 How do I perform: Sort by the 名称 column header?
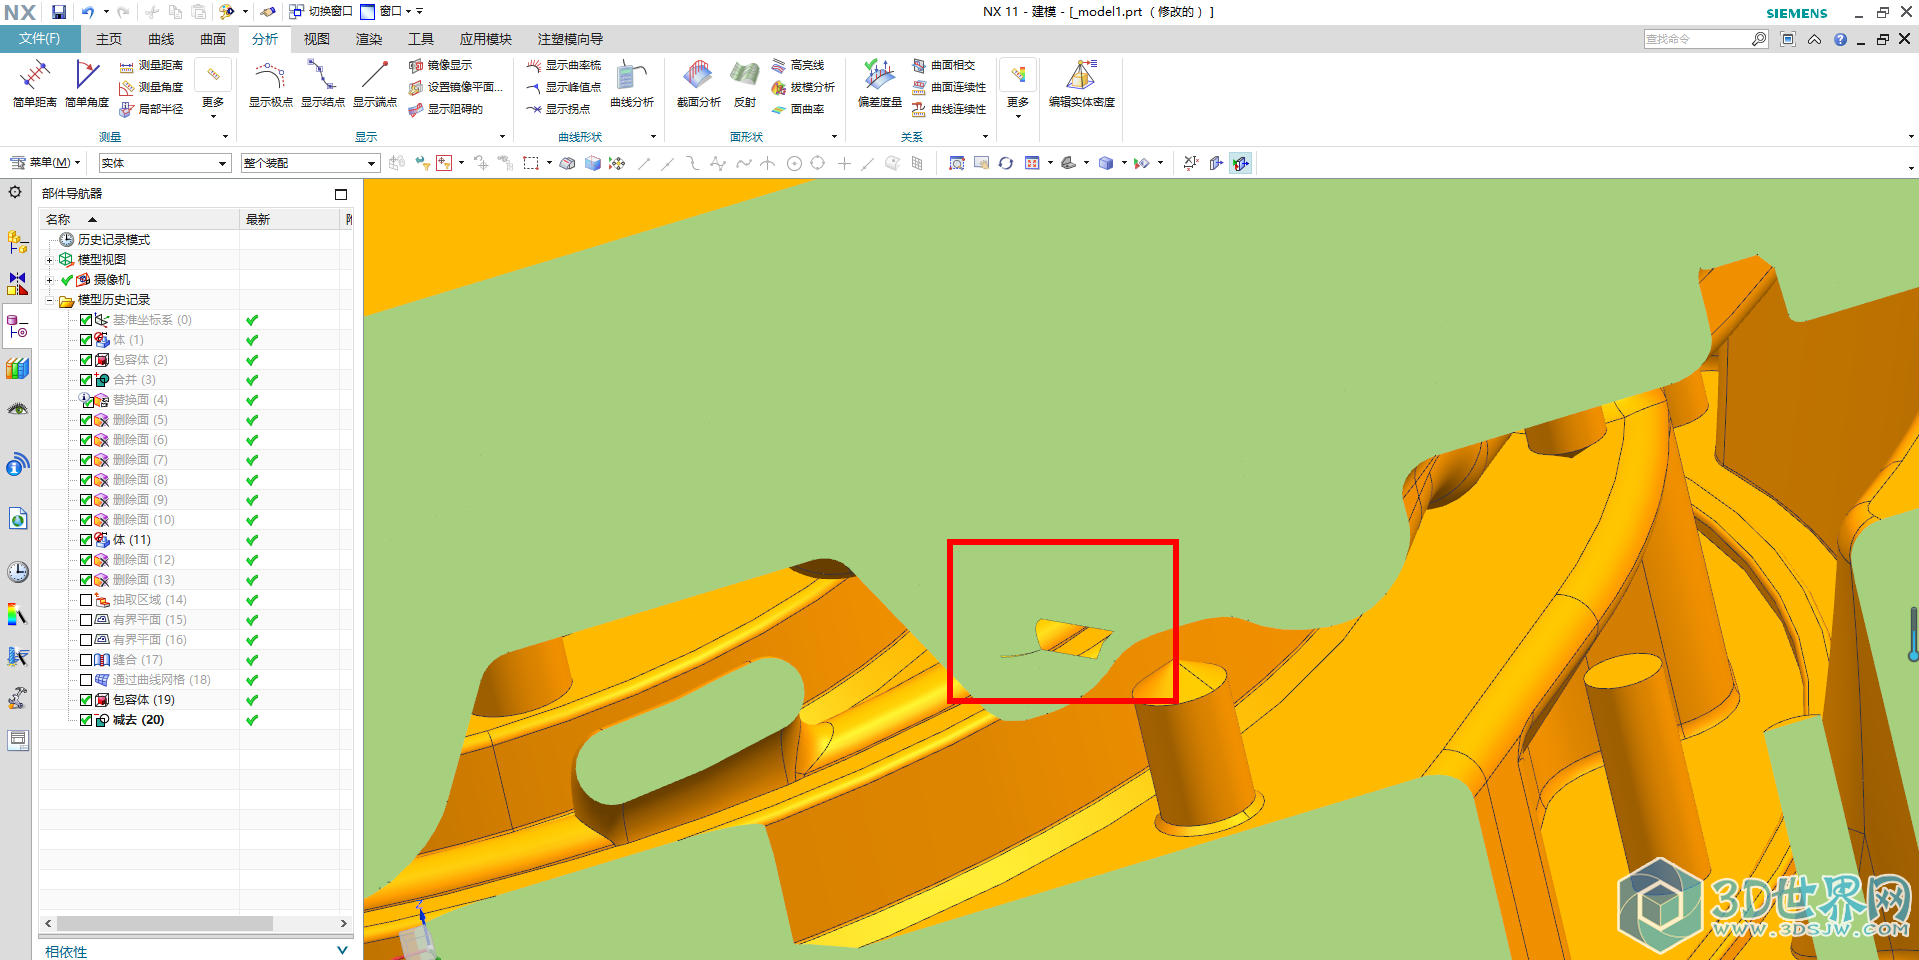click(x=139, y=219)
